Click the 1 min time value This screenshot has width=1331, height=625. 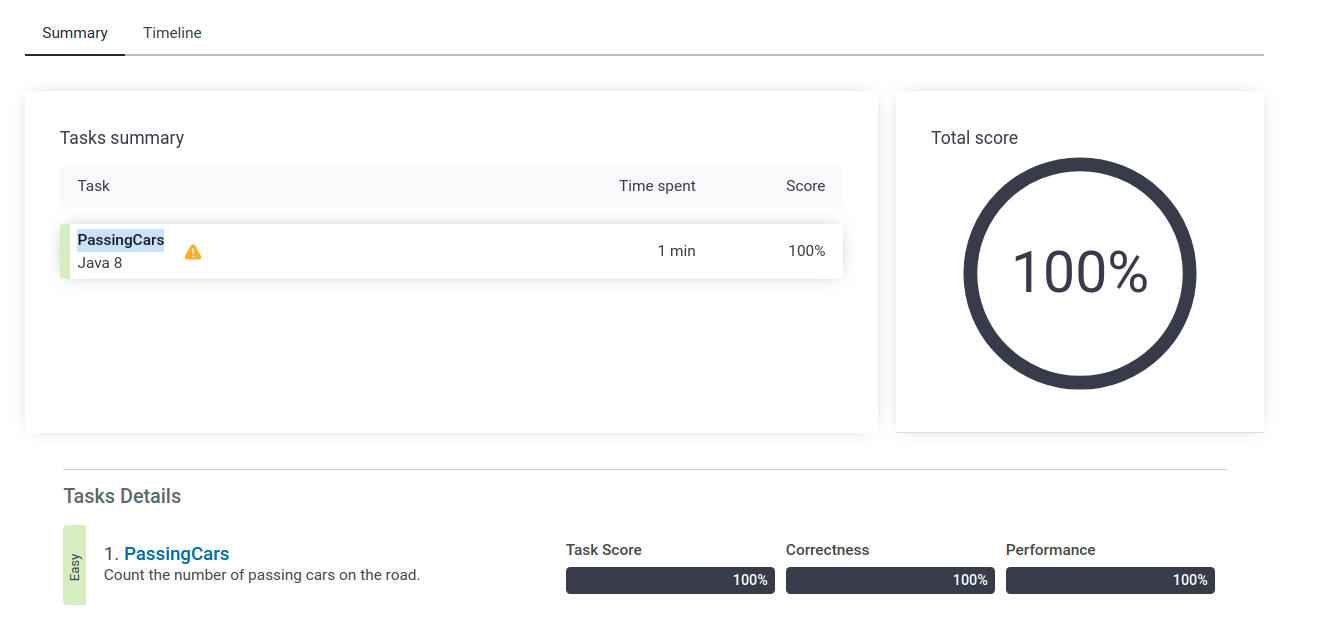click(x=677, y=251)
